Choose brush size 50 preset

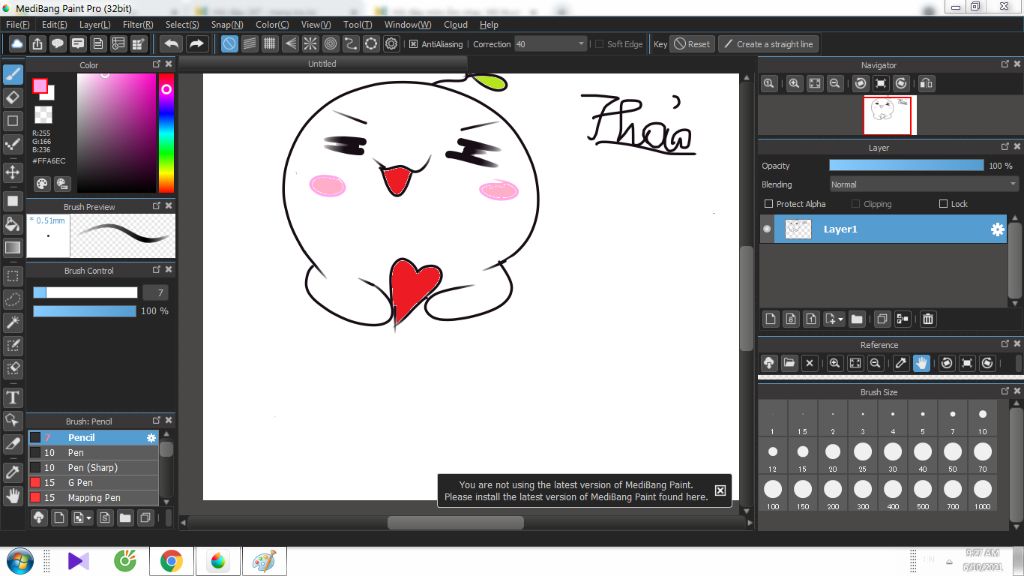coord(953,456)
